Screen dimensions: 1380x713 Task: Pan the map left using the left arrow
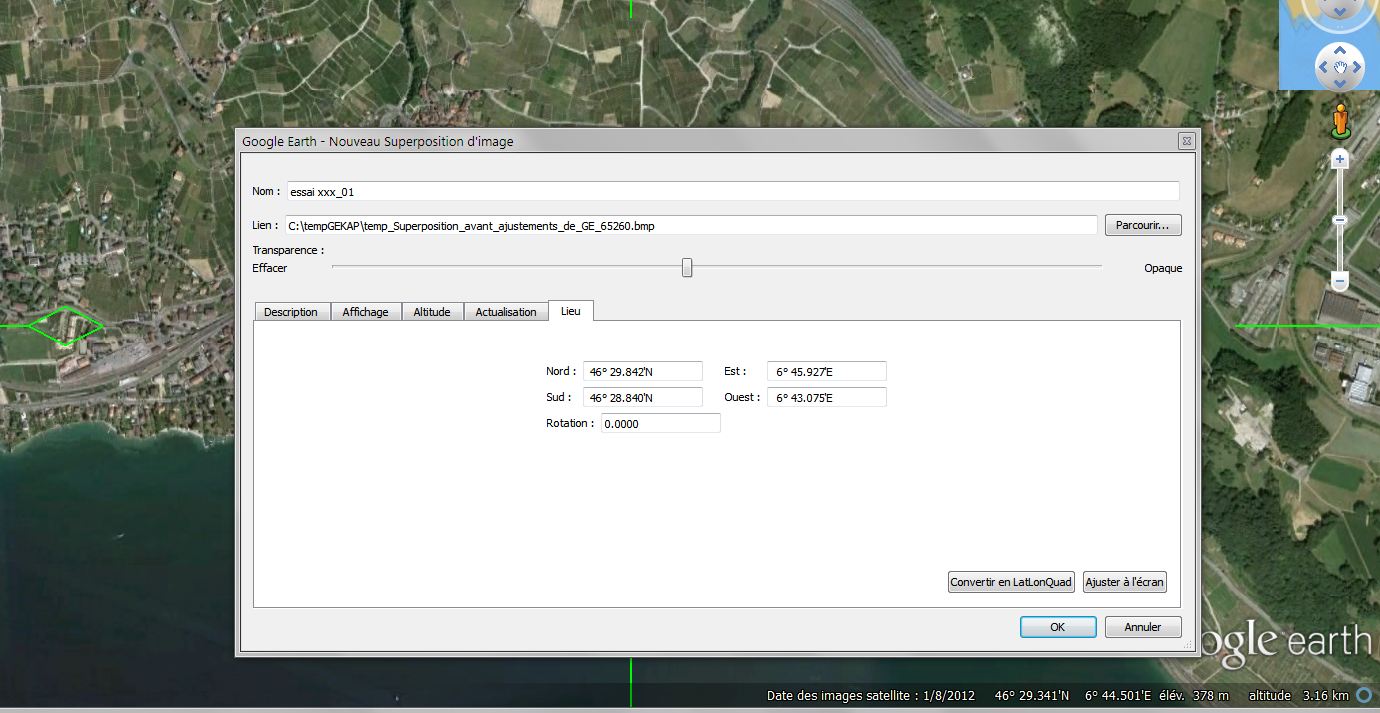pyautogui.click(x=1323, y=67)
